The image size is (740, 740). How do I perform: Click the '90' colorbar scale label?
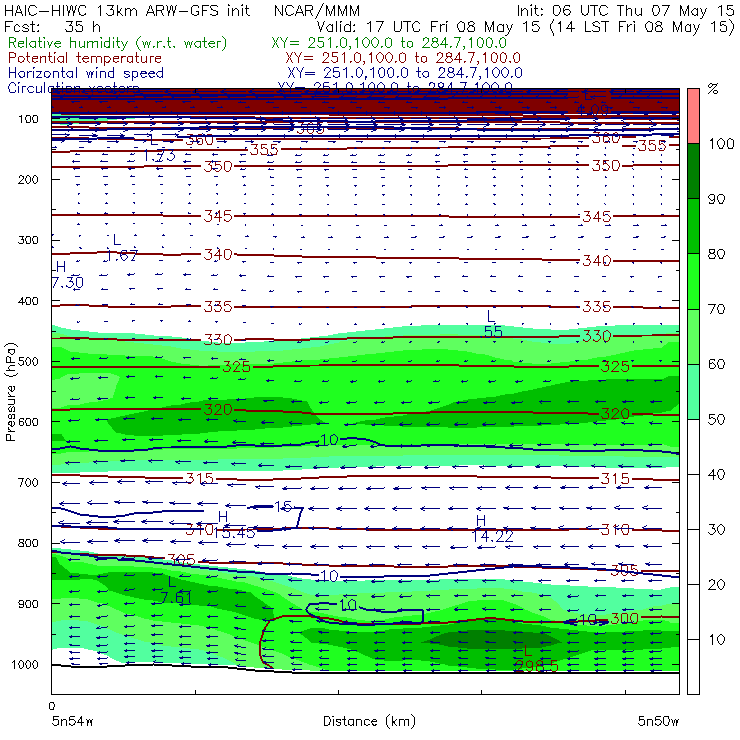[716, 199]
